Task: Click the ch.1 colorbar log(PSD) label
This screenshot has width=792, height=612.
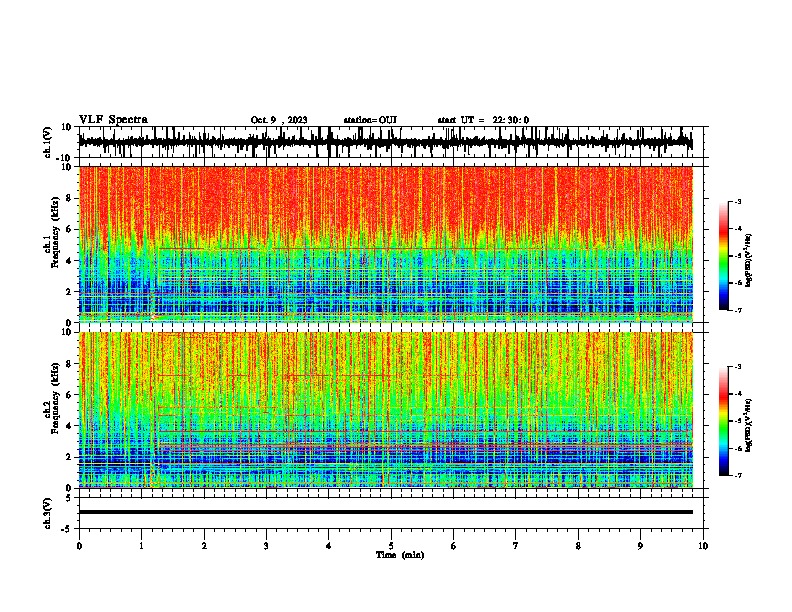Action: (x=748, y=260)
